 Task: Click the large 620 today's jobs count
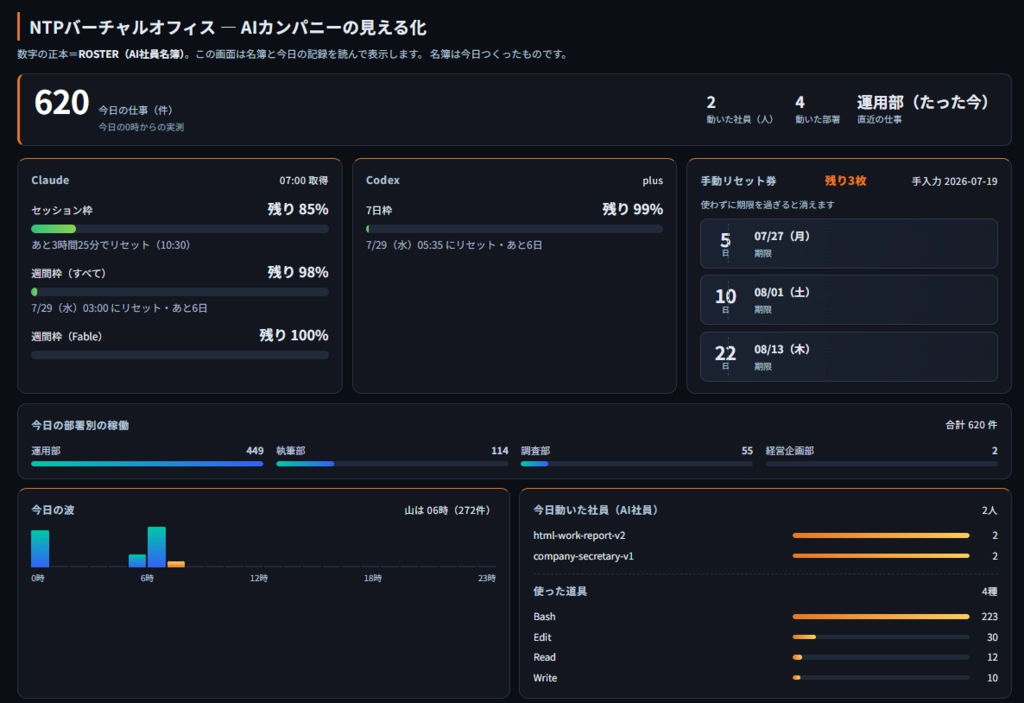(61, 103)
